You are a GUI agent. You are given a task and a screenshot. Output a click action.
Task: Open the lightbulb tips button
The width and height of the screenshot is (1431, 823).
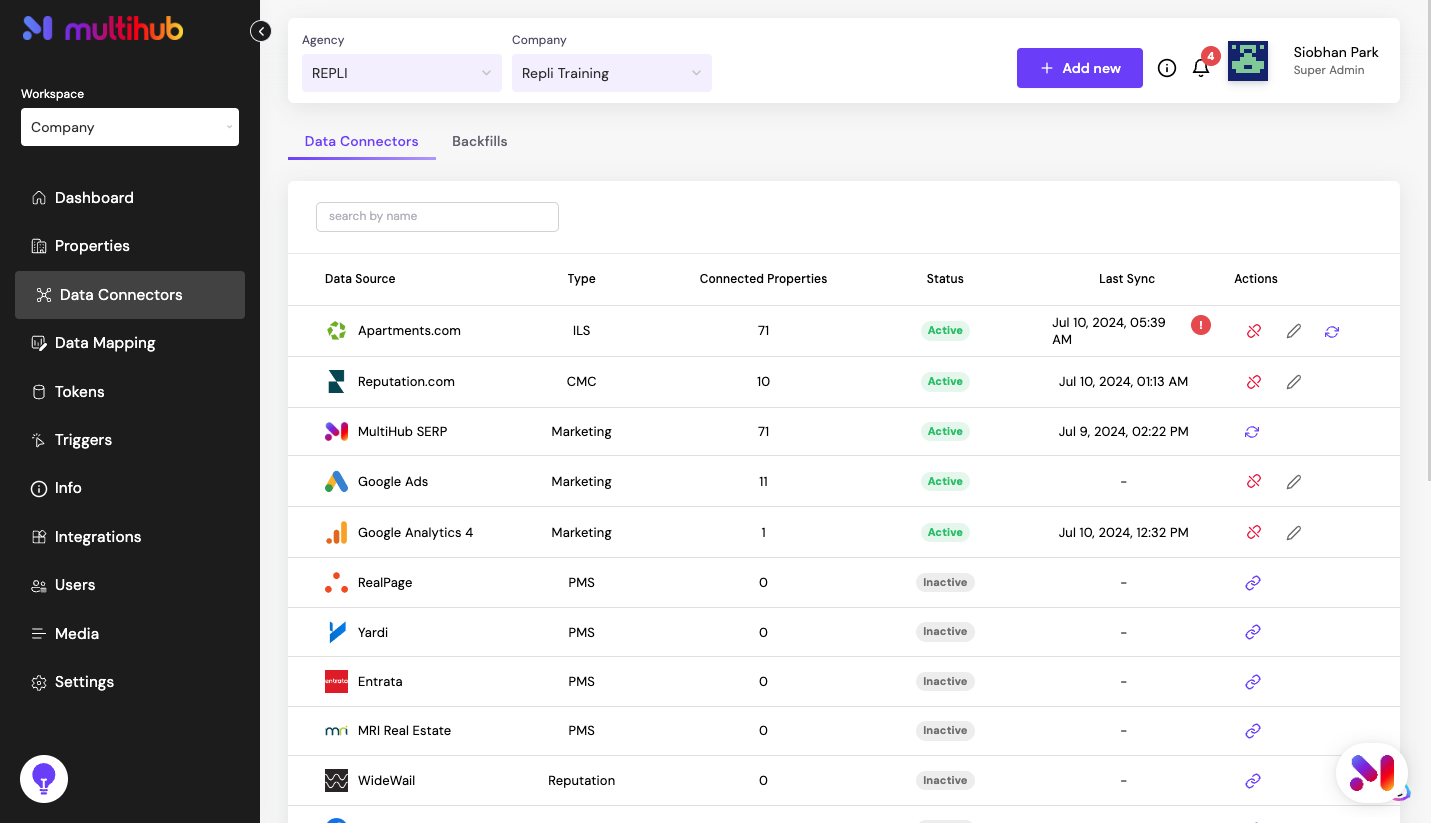(x=44, y=779)
